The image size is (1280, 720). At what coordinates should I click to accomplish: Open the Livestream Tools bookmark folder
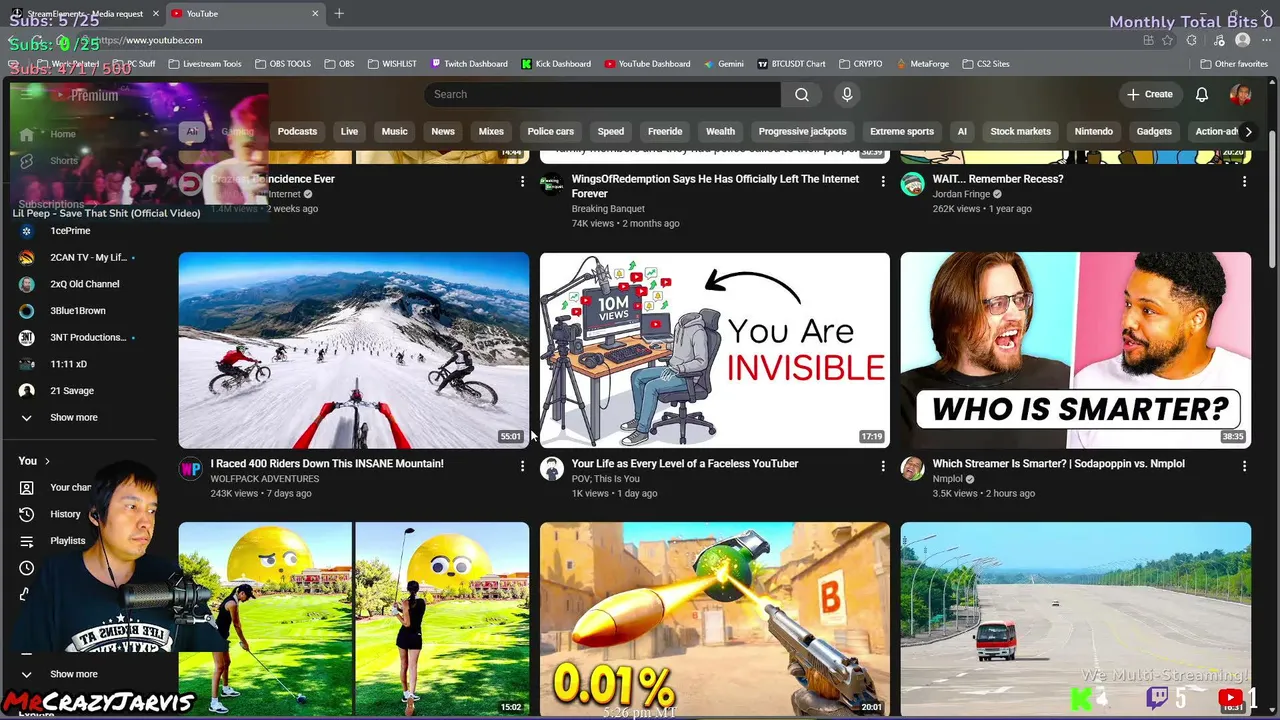pos(205,64)
